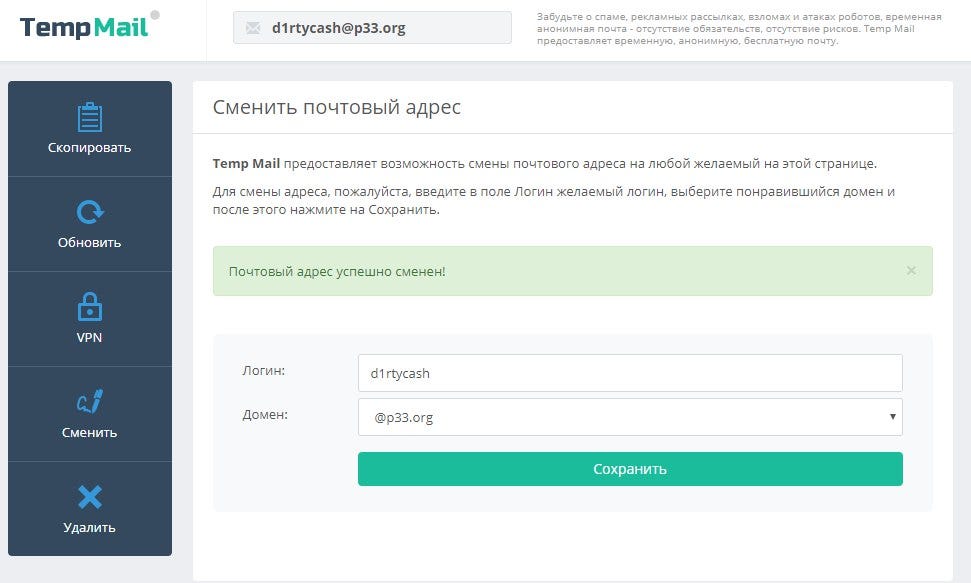Click the Логин input field
Viewport: 971px width, 583px height.
630,372
